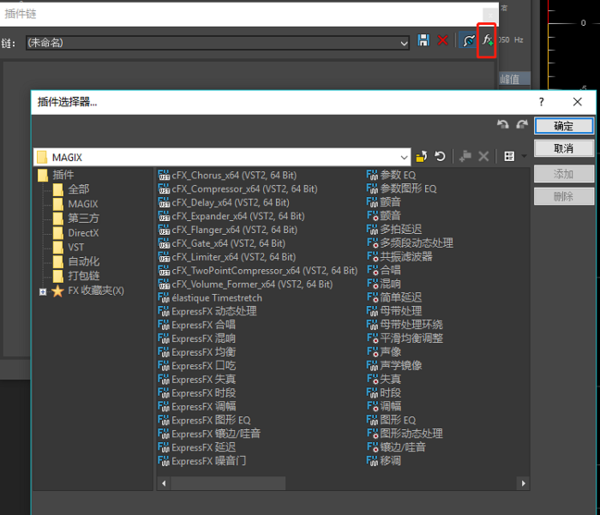This screenshot has height=515, width=600.
Task: Select ExpressFX 噪音门 plugin
Action: click(202, 461)
